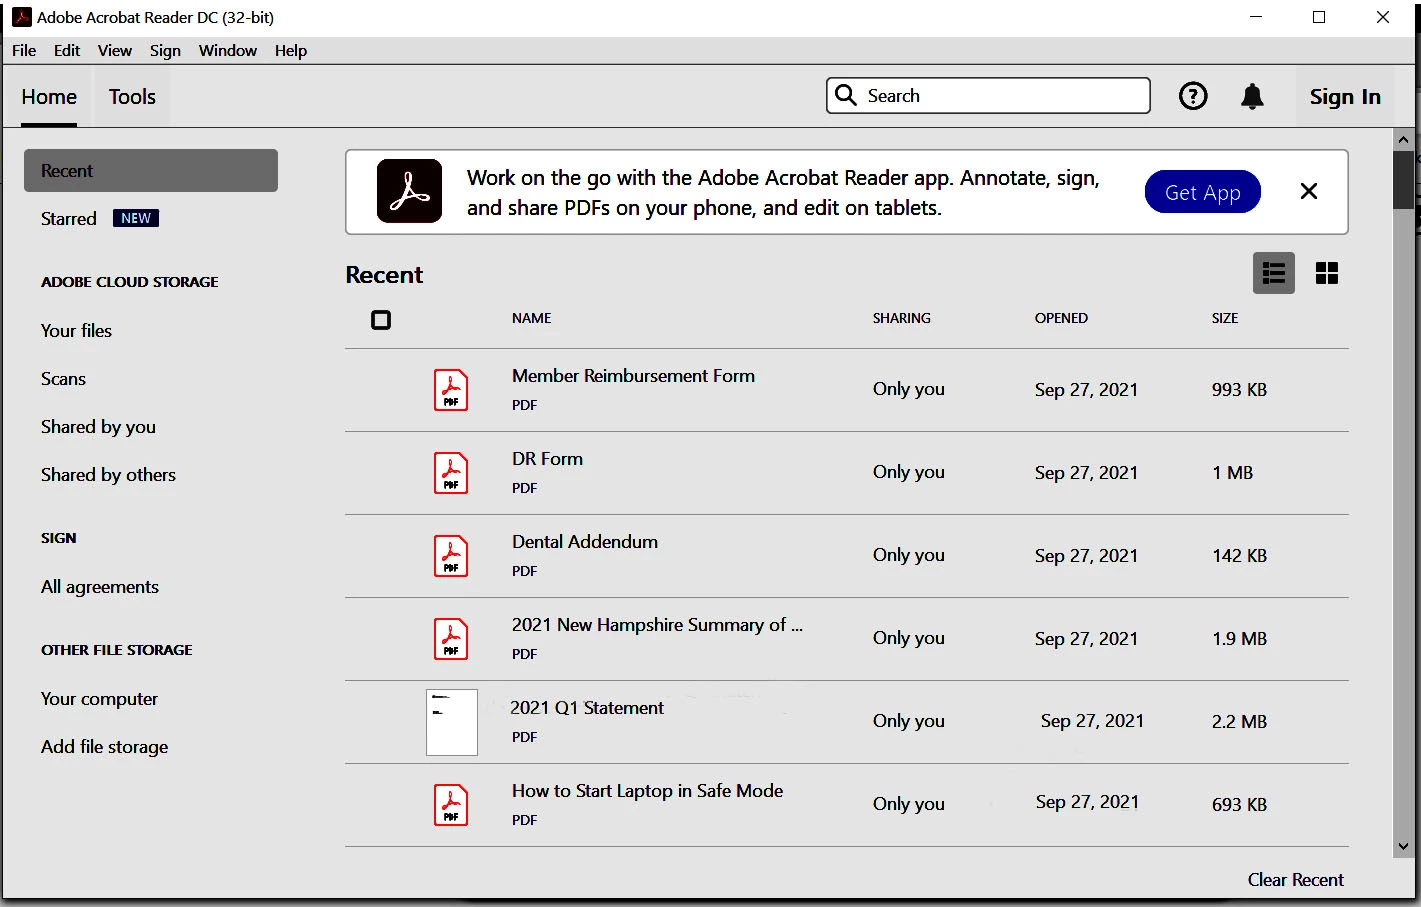This screenshot has width=1421, height=907.
Task: Switch to the Home tab
Action: 49,97
